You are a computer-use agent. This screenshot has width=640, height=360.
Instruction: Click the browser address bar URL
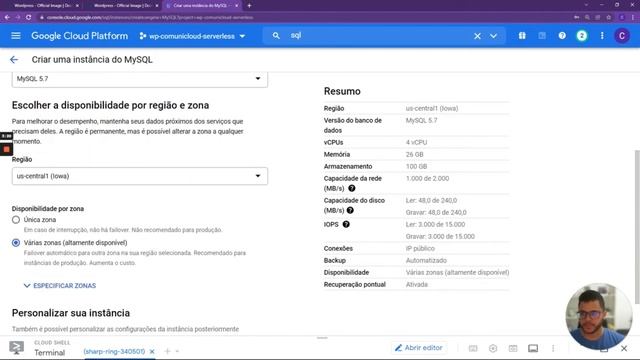pos(150,18)
